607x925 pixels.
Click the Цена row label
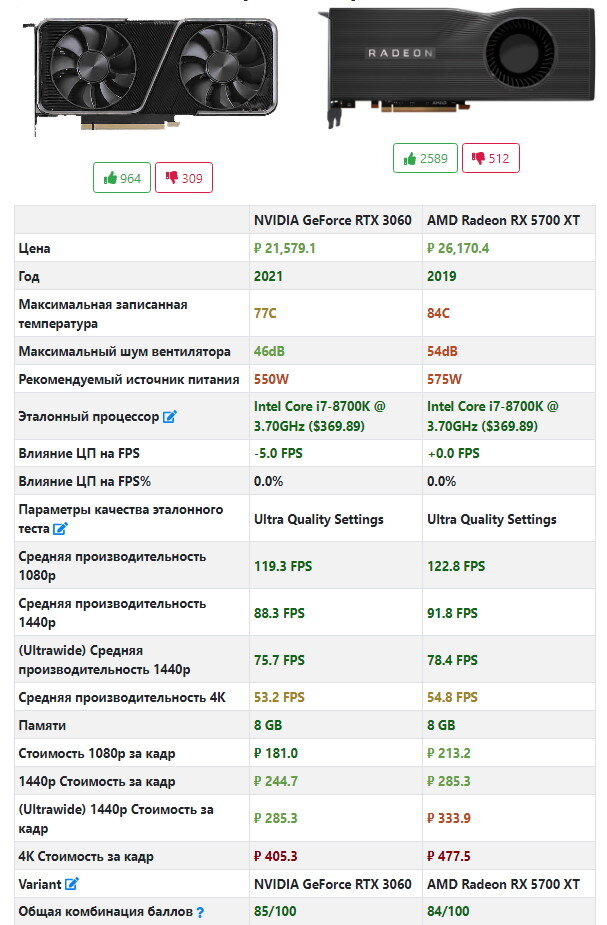[x=34, y=248]
